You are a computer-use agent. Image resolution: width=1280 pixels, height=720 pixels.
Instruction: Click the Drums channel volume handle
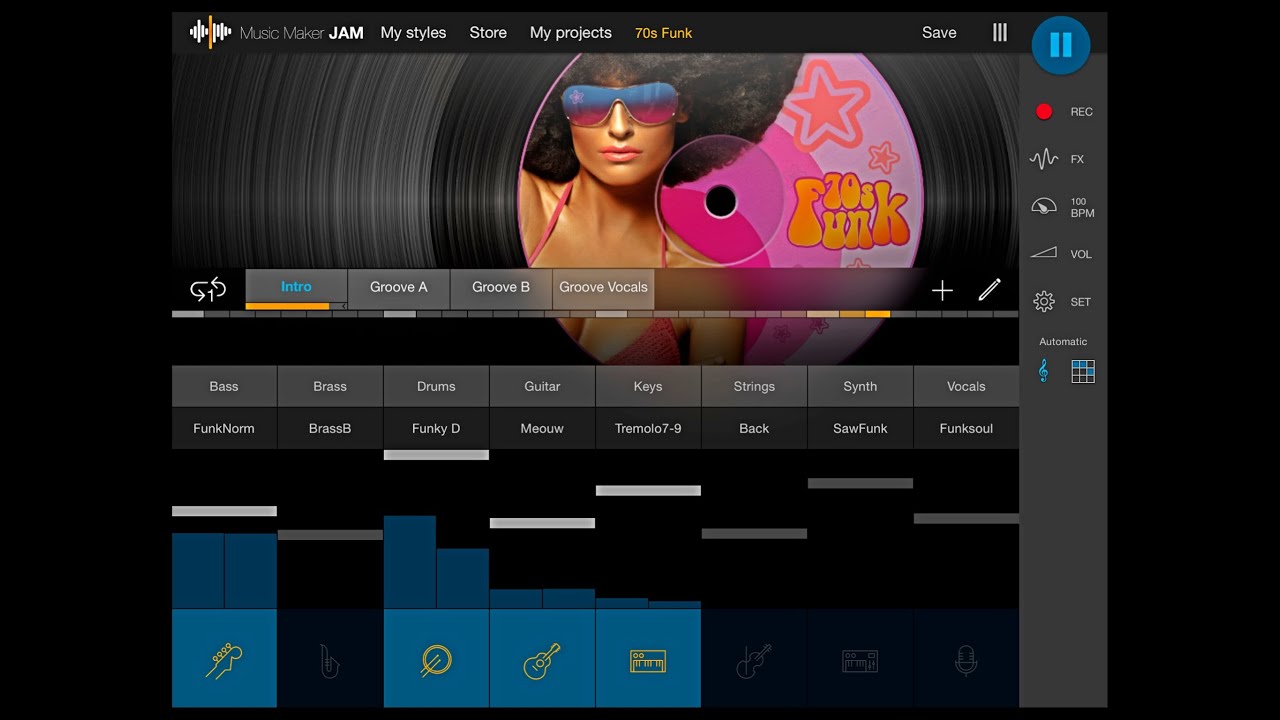coord(436,455)
